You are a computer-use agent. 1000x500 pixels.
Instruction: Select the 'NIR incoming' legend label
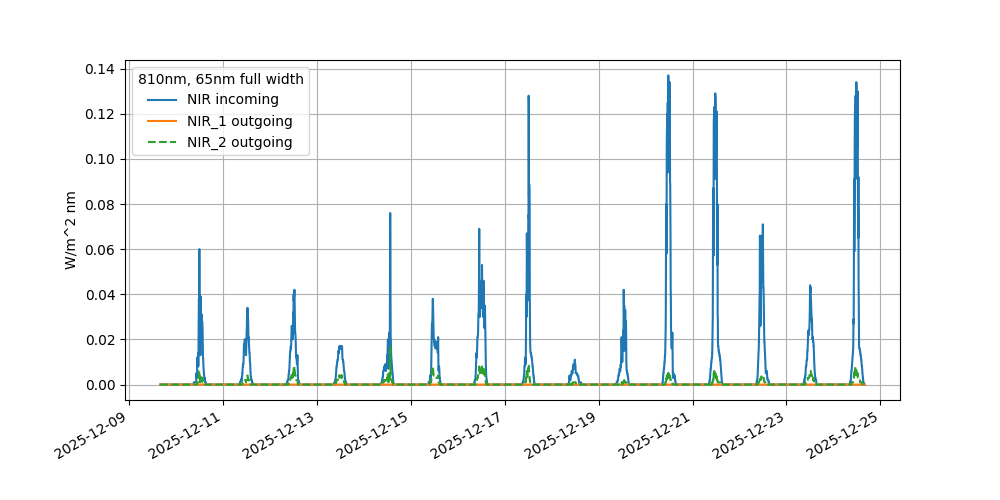point(237,100)
